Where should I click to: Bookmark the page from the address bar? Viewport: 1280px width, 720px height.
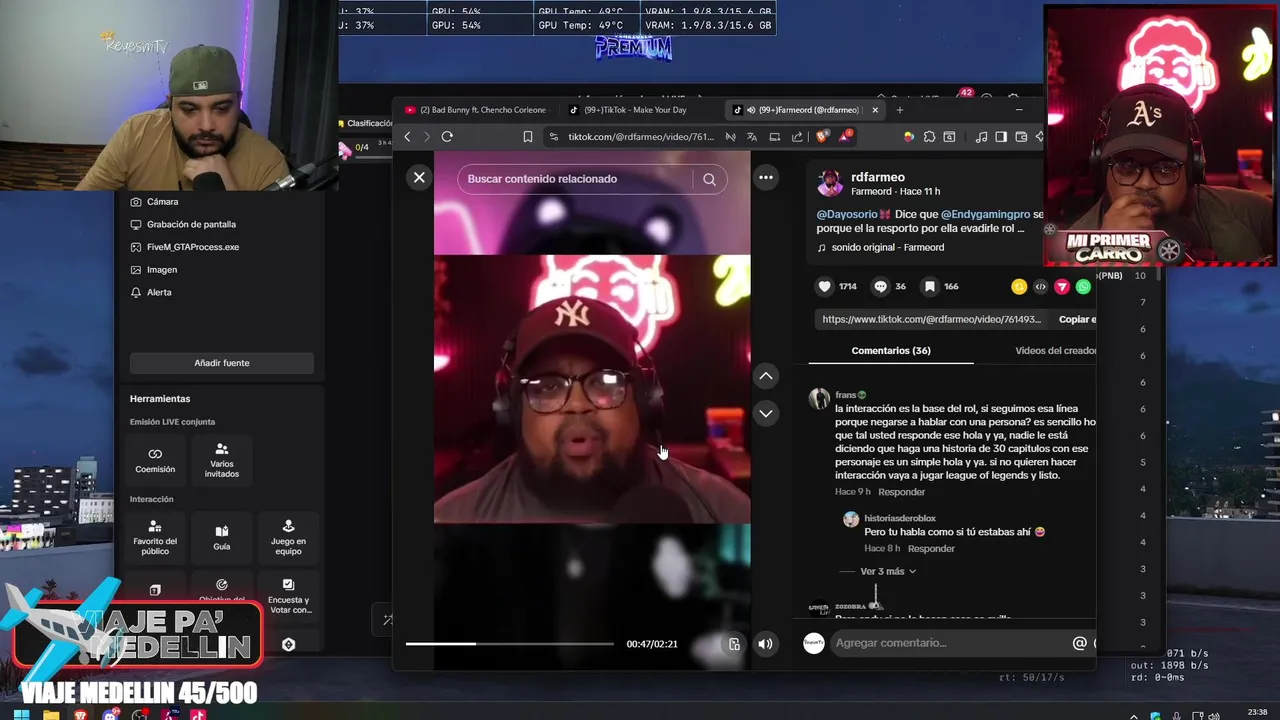(528, 137)
